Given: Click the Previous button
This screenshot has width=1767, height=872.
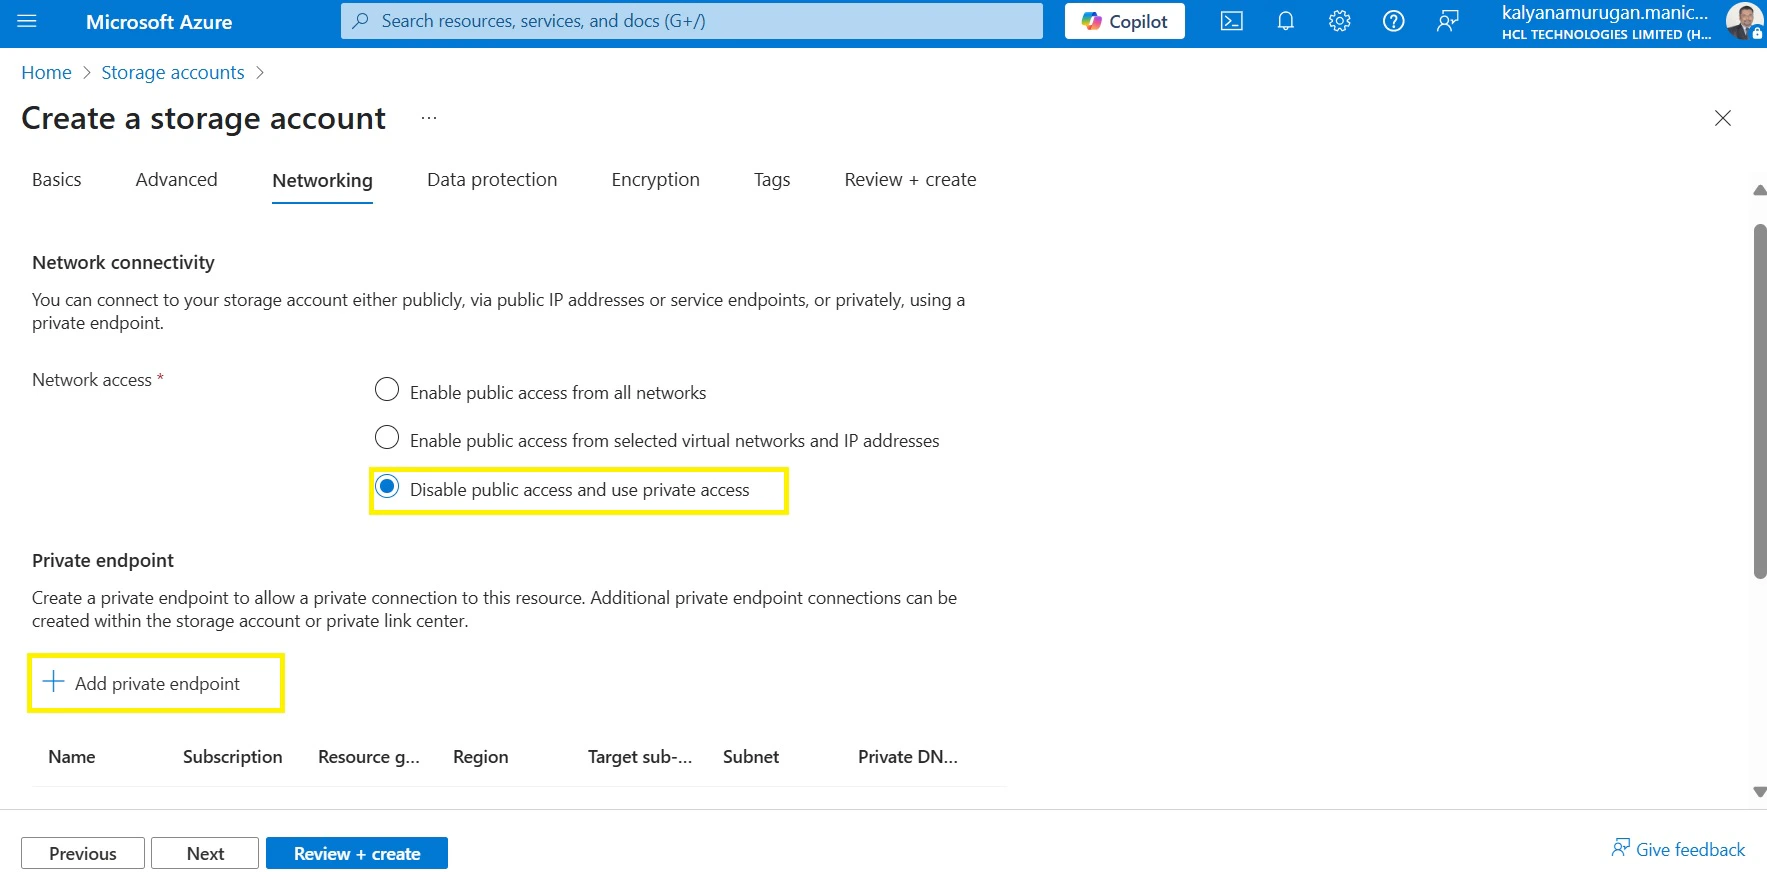Looking at the screenshot, I should click(83, 853).
